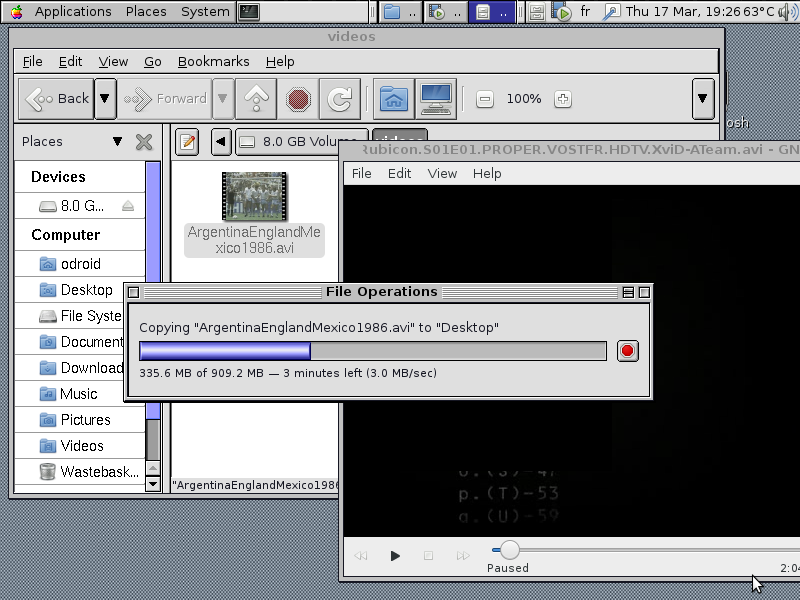Open the System menu in top panel
Screen dimensions: 800x600
pyautogui.click(x=205, y=12)
